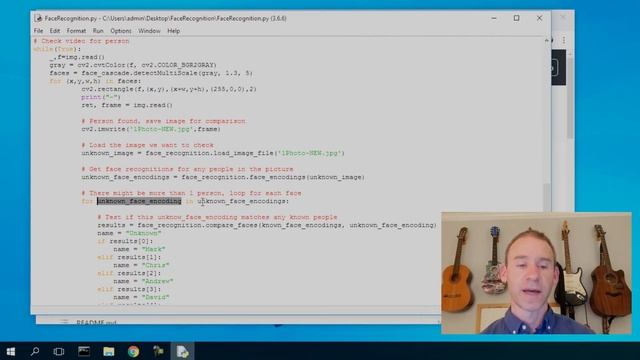
Task: Click the comment '# Check video for person'
Action: 81,41
